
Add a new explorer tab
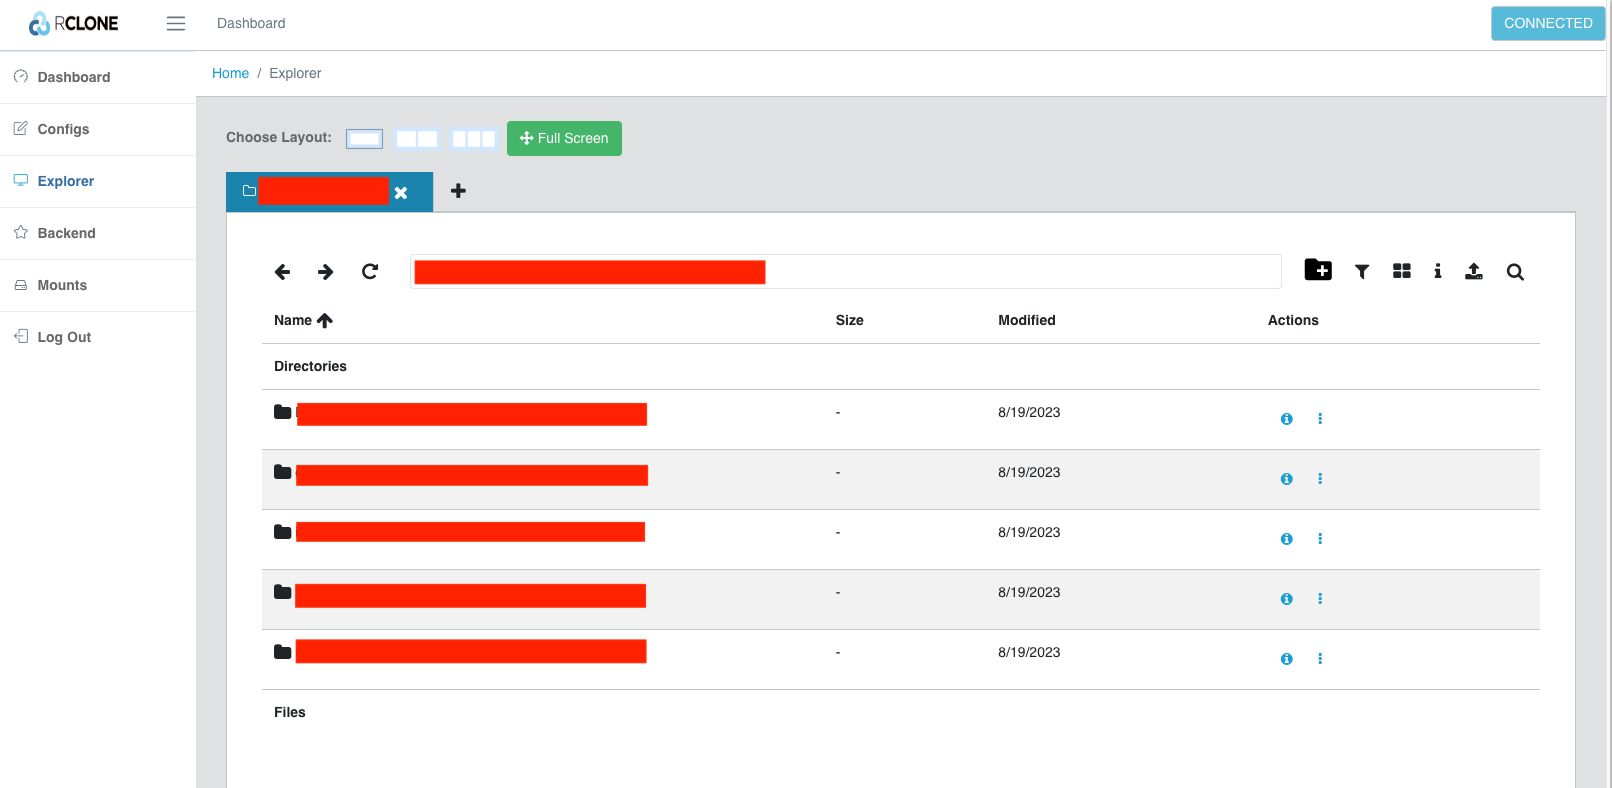pyautogui.click(x=458, y=191)
